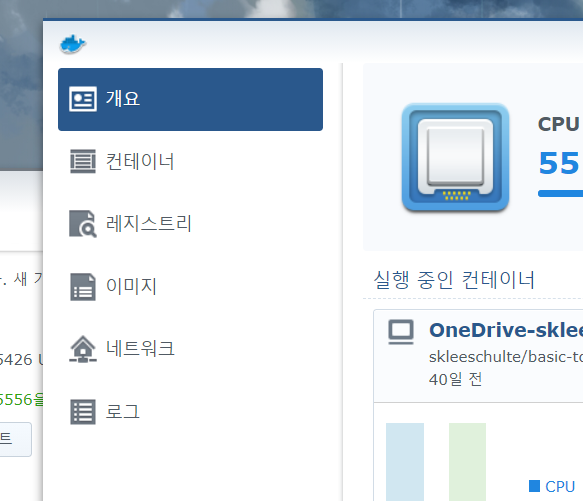Image resolution: width=583 pixels, height=501 pixels.
Task: Click the CPU usage percentage value 55
Action: click(559, 163)
